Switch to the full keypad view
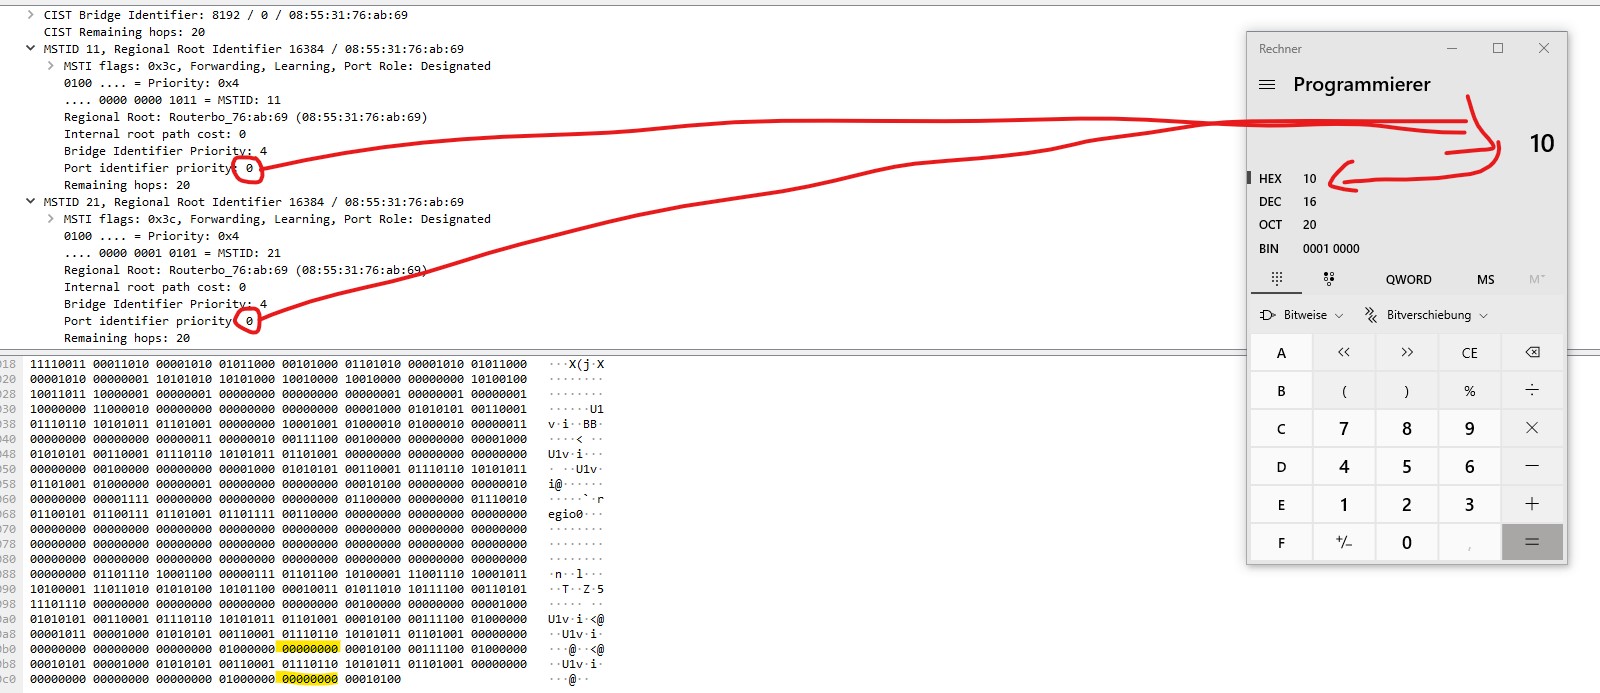Viewport: 1600px width, 693px height. point(1277,279)
